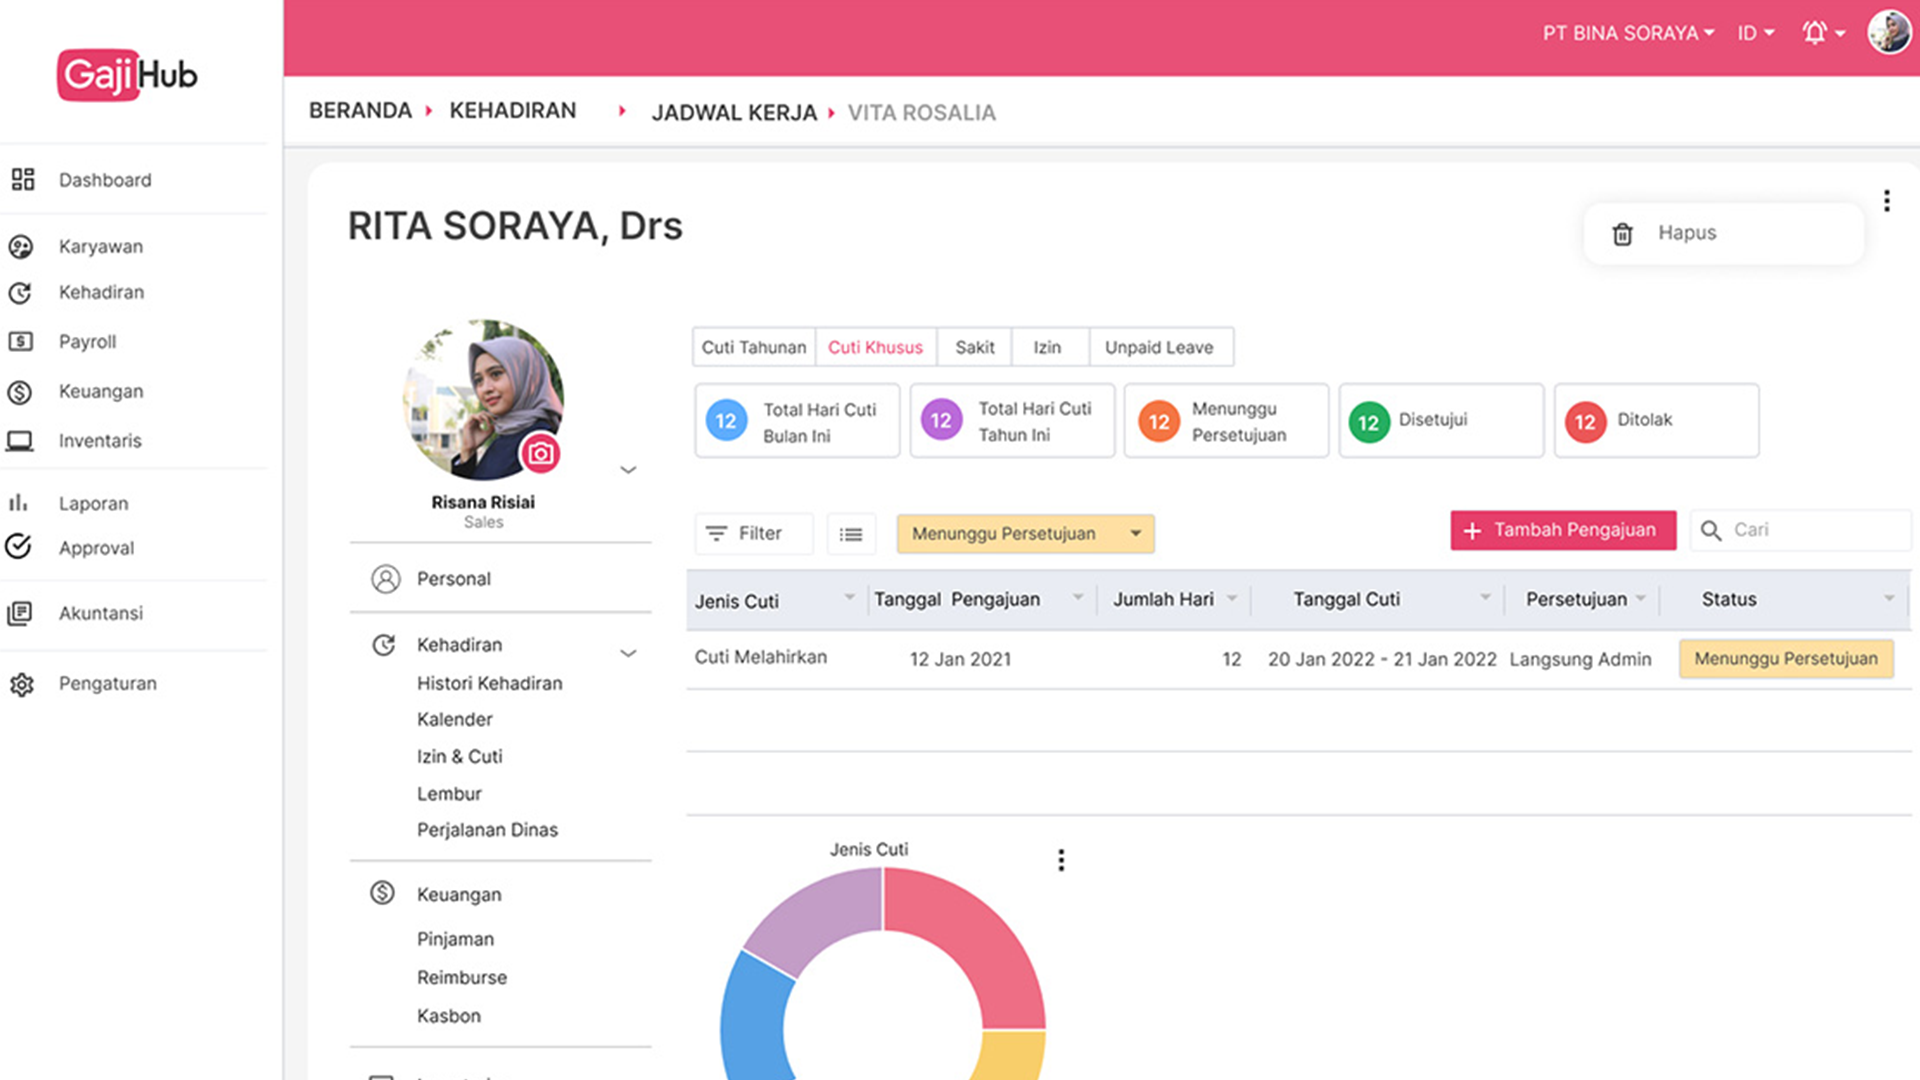Screen dimensions: 1920x1080
Task: Click the Karyawan people icon
Action: 21,247
